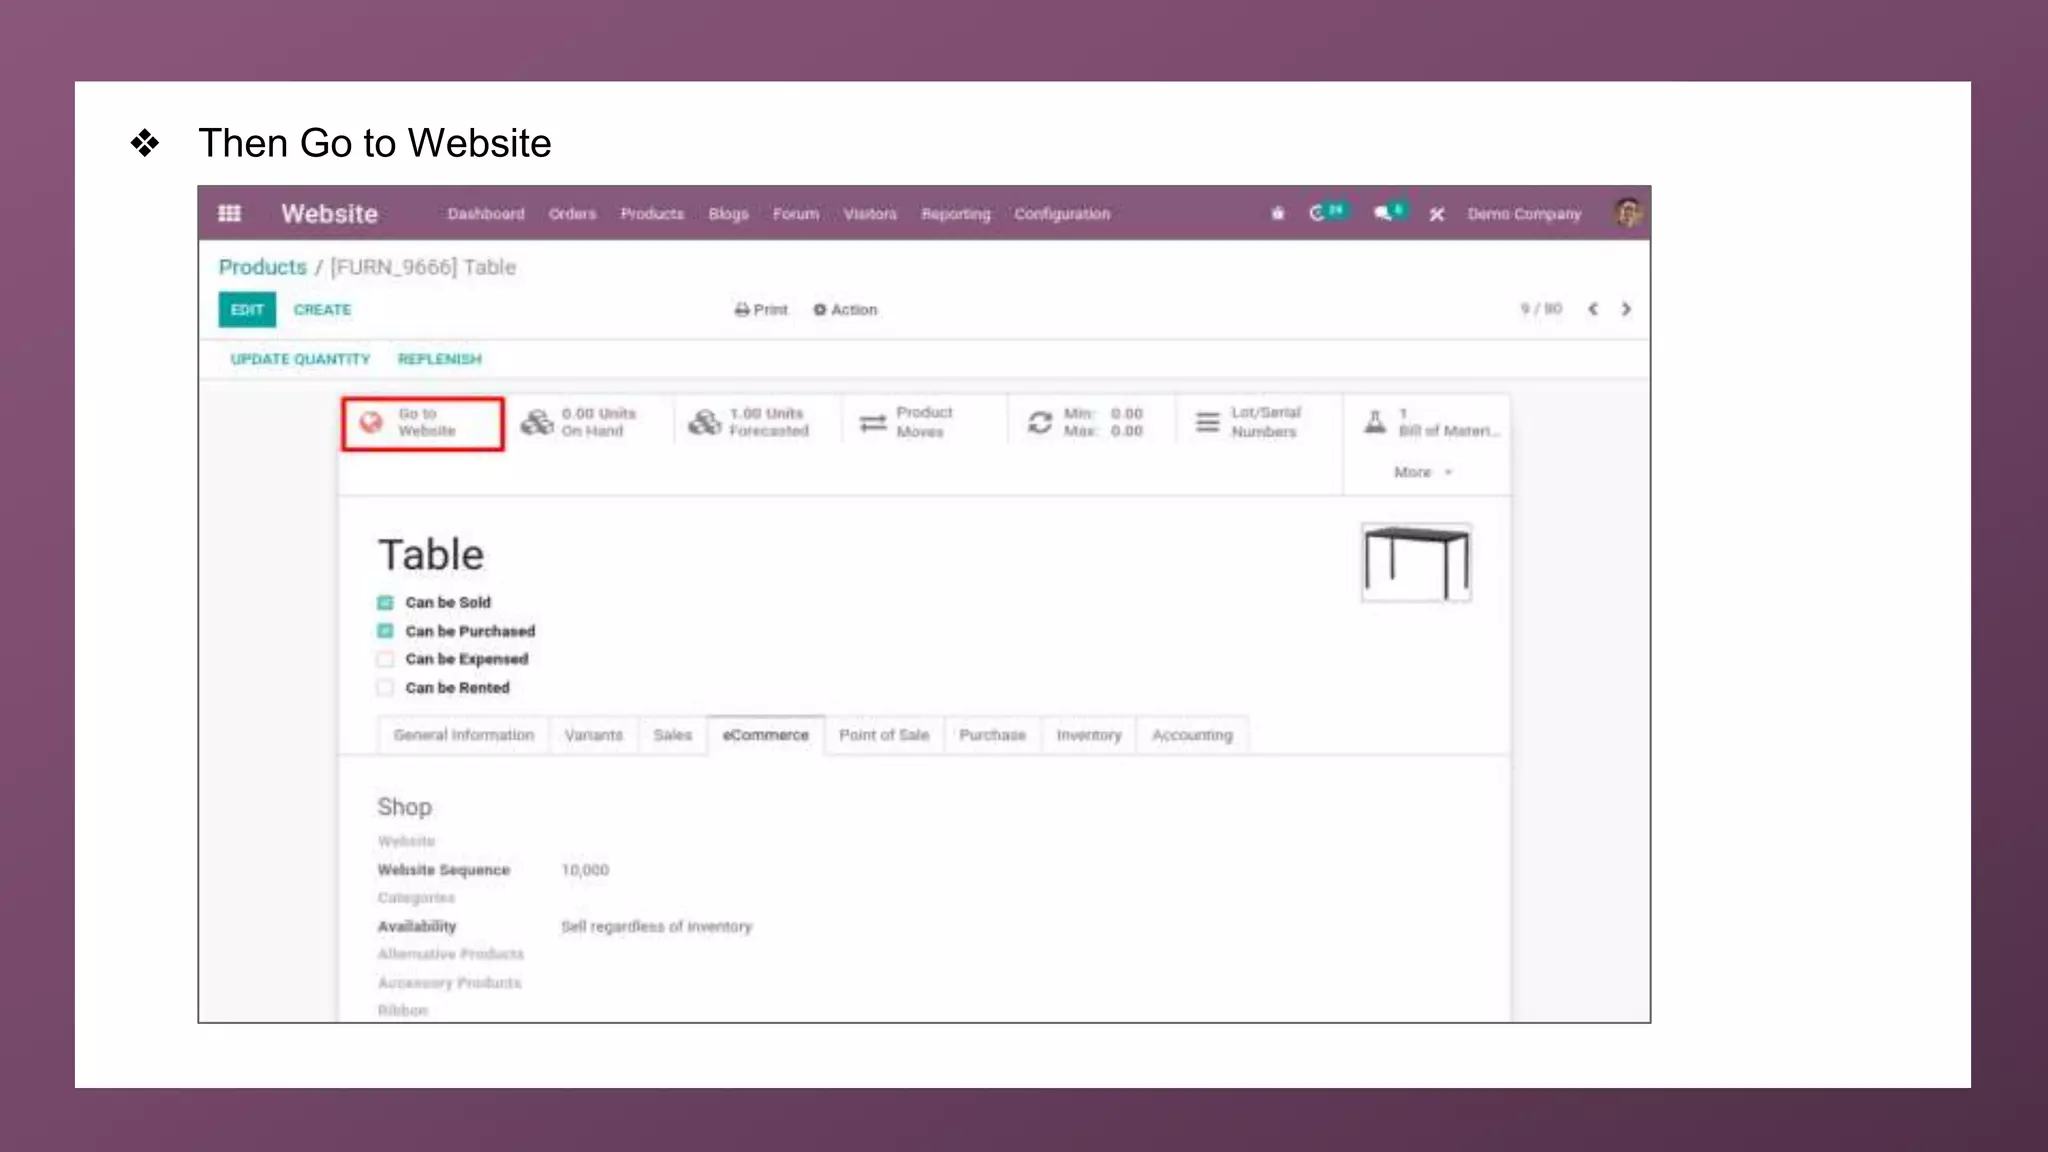Toggle the Can be Sold checkbox

(385, 602)
